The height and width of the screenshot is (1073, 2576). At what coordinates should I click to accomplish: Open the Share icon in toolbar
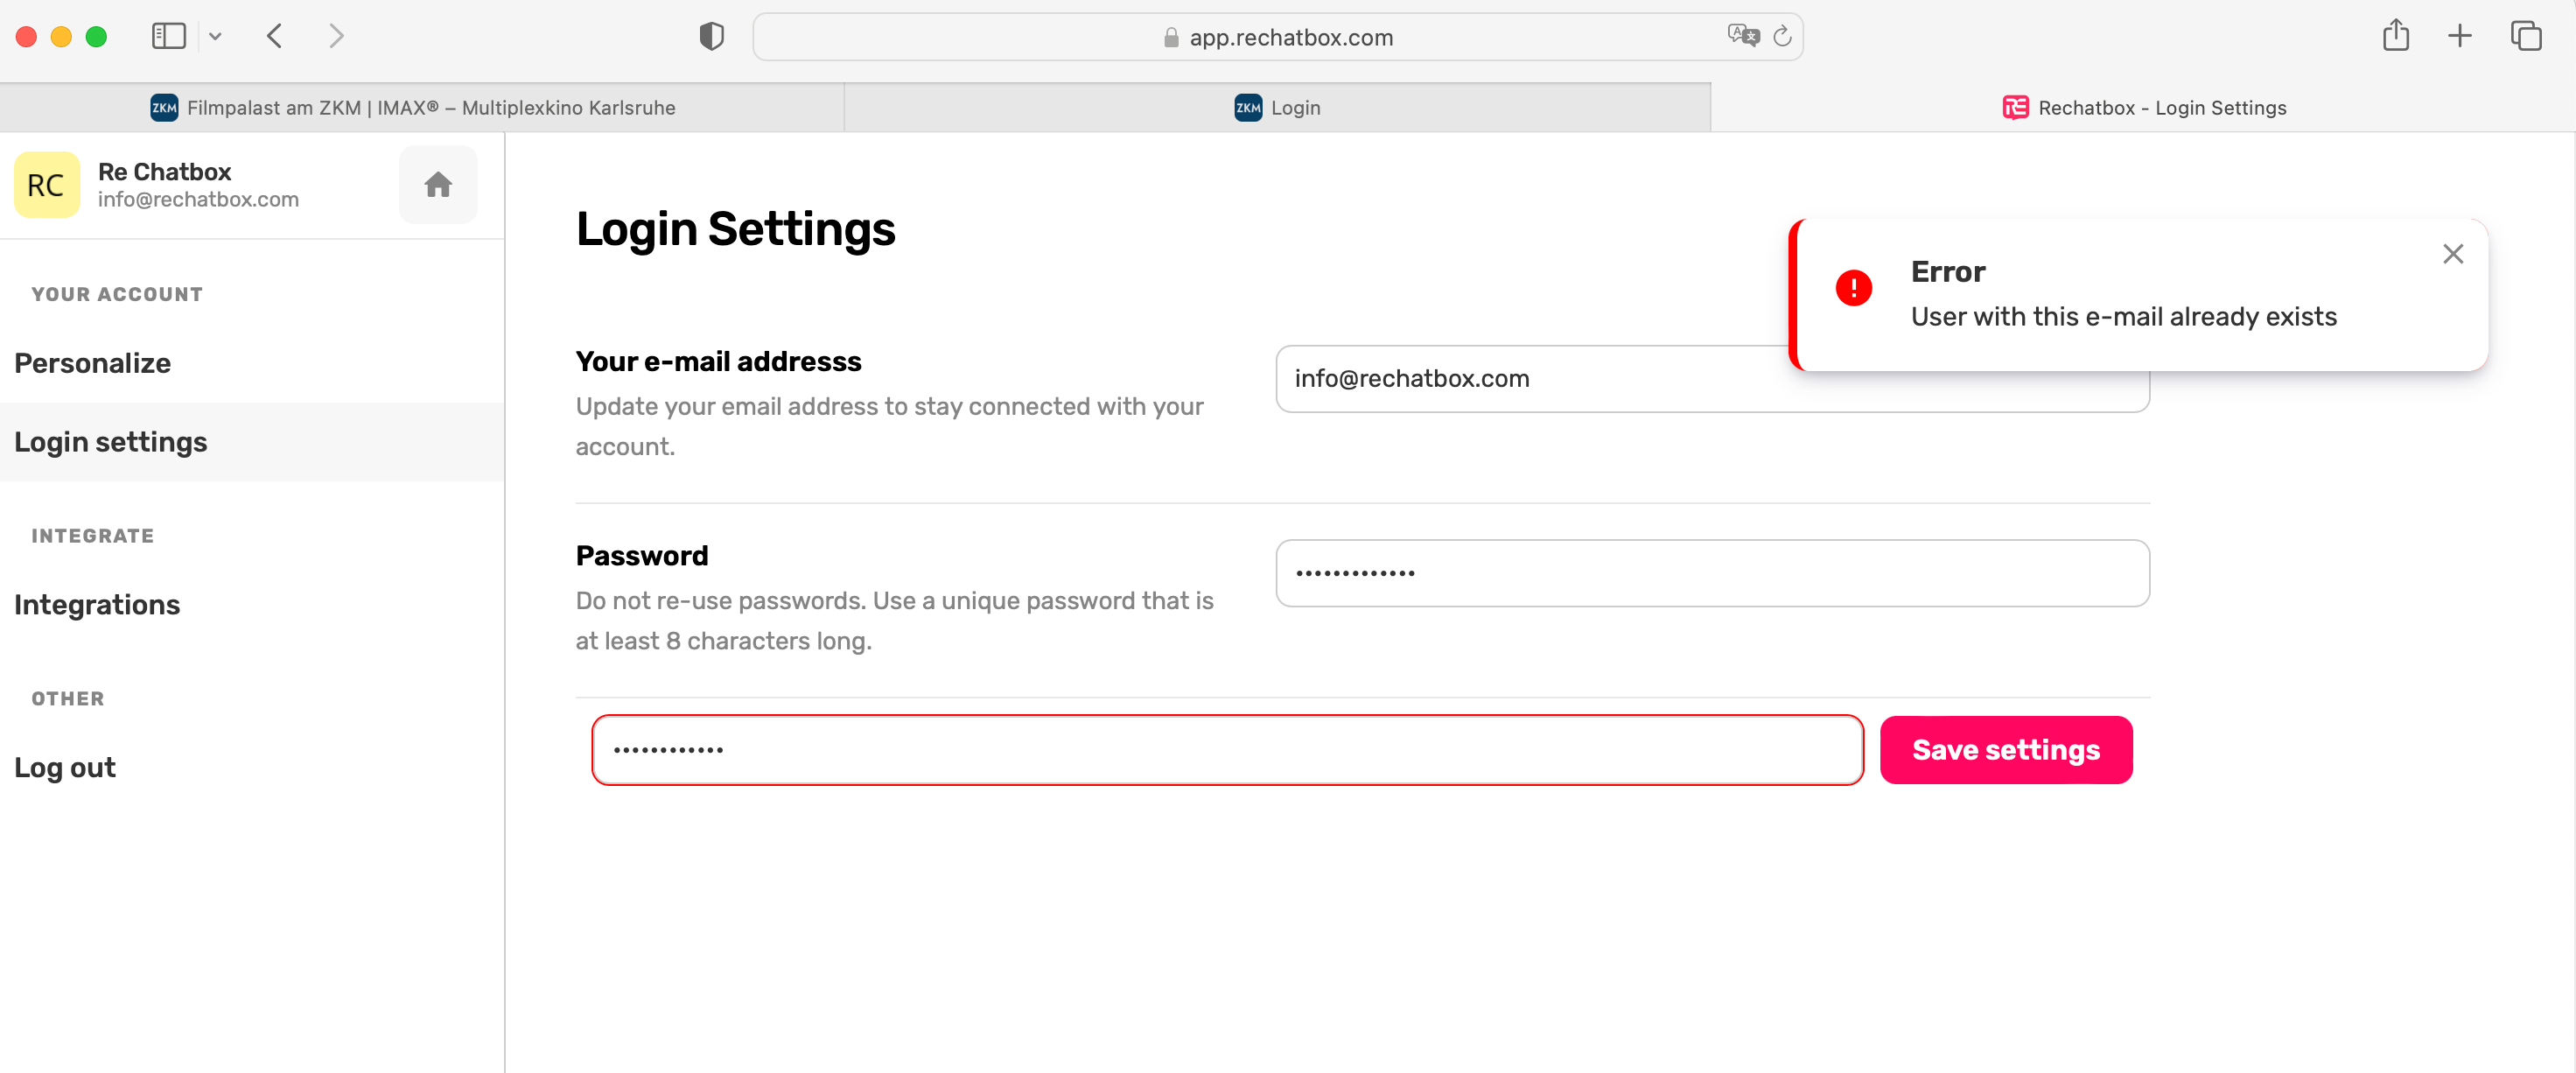[2395, 36]
